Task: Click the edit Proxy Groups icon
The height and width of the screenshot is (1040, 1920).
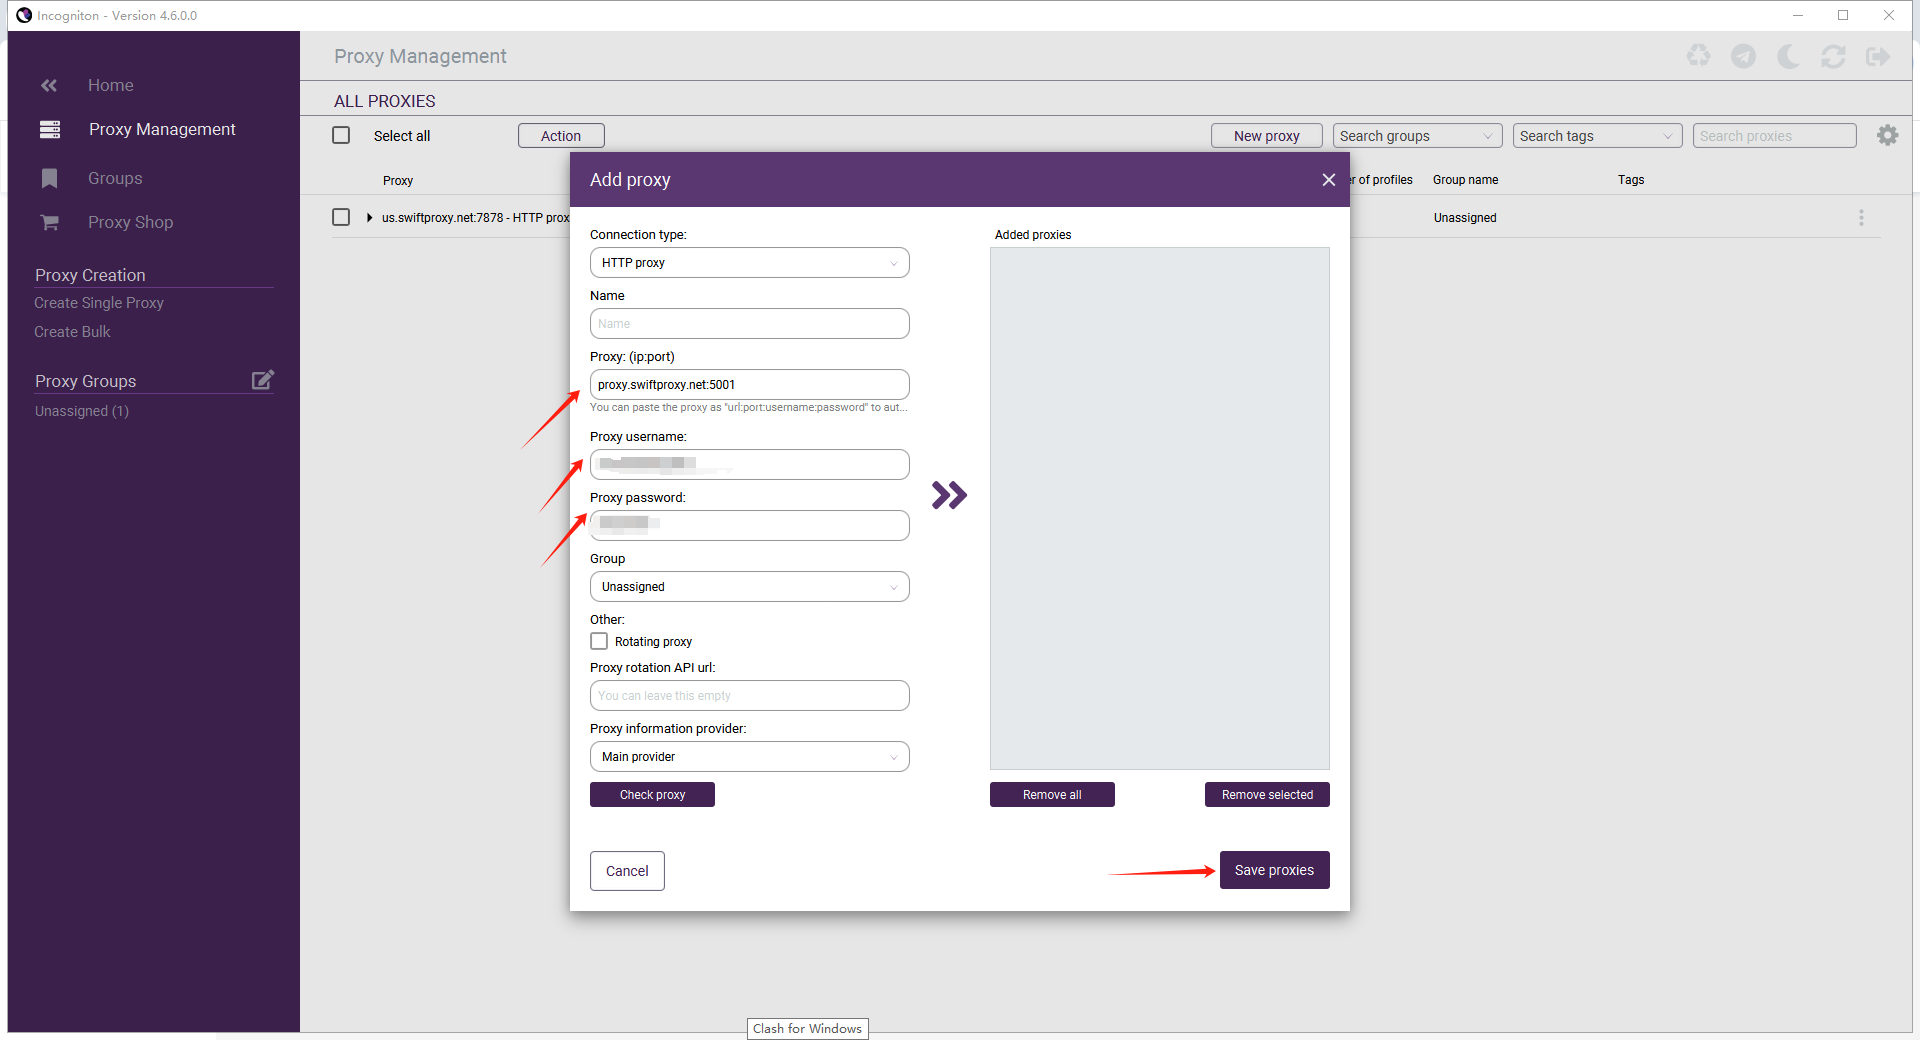Action: point(262,380)
